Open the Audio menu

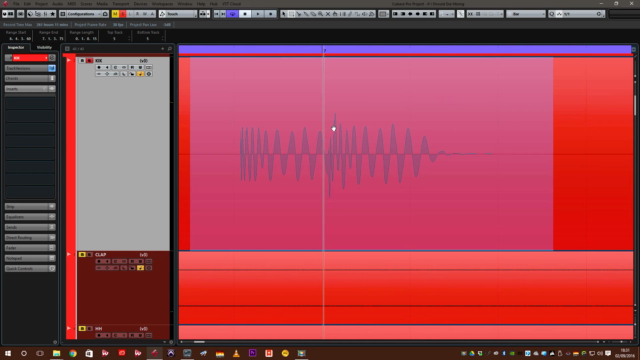click(58, 4)
